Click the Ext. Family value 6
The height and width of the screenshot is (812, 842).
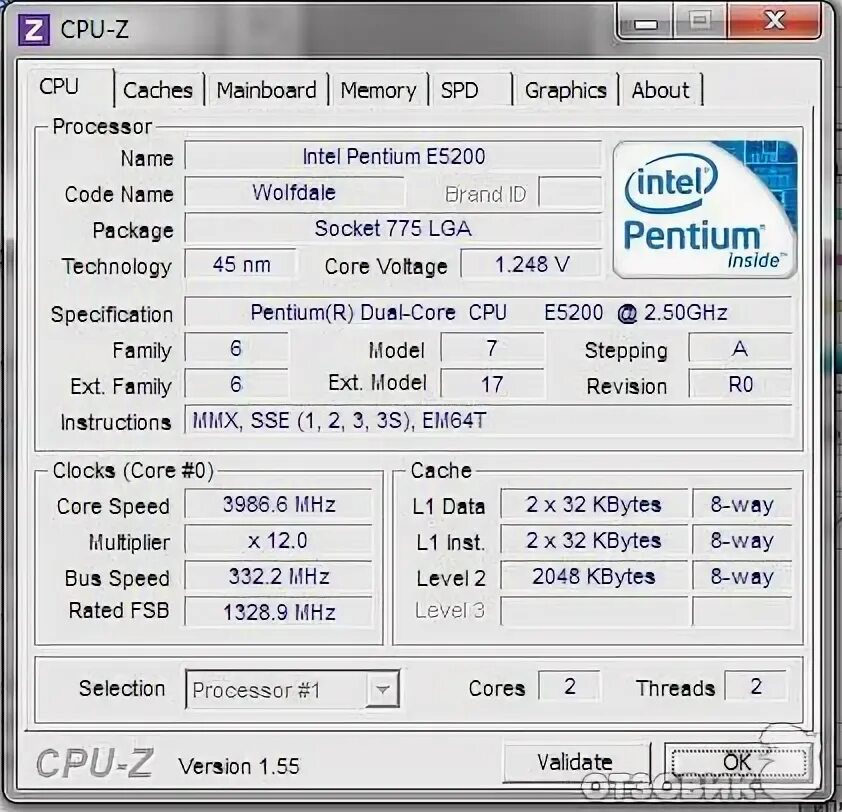coord(236,384)
